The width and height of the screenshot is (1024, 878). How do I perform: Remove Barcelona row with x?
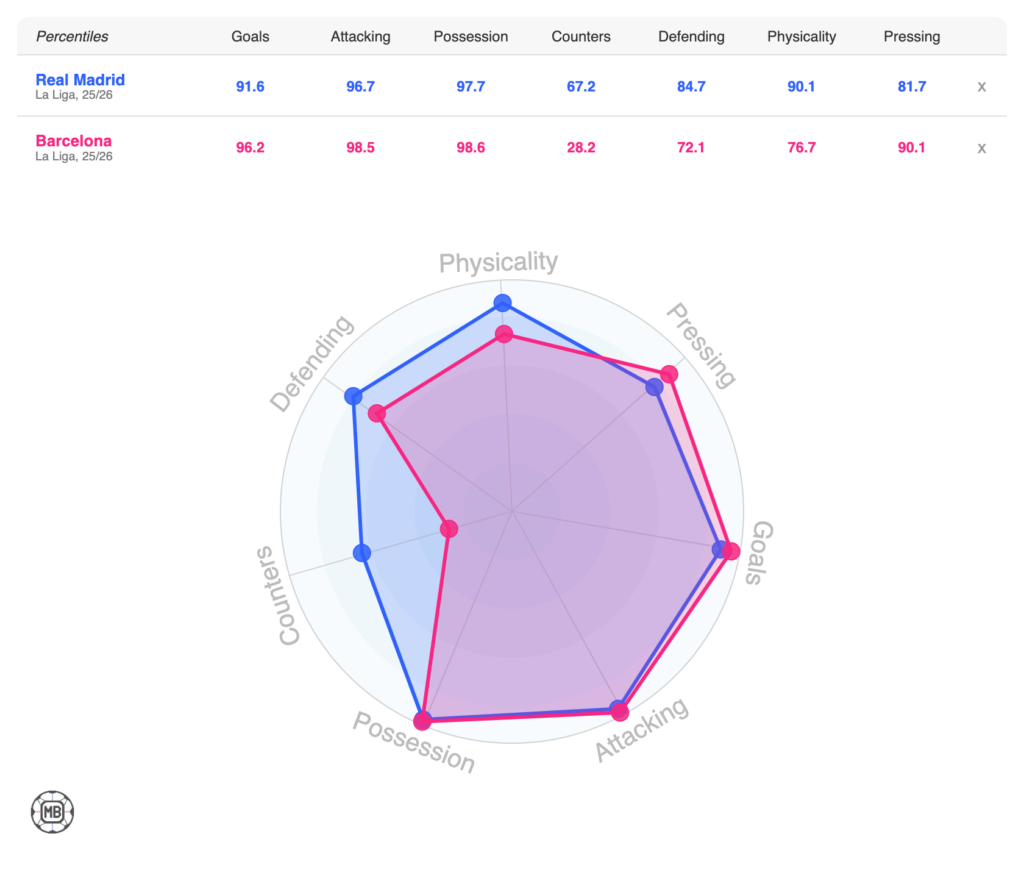click(x=981, y=148)
